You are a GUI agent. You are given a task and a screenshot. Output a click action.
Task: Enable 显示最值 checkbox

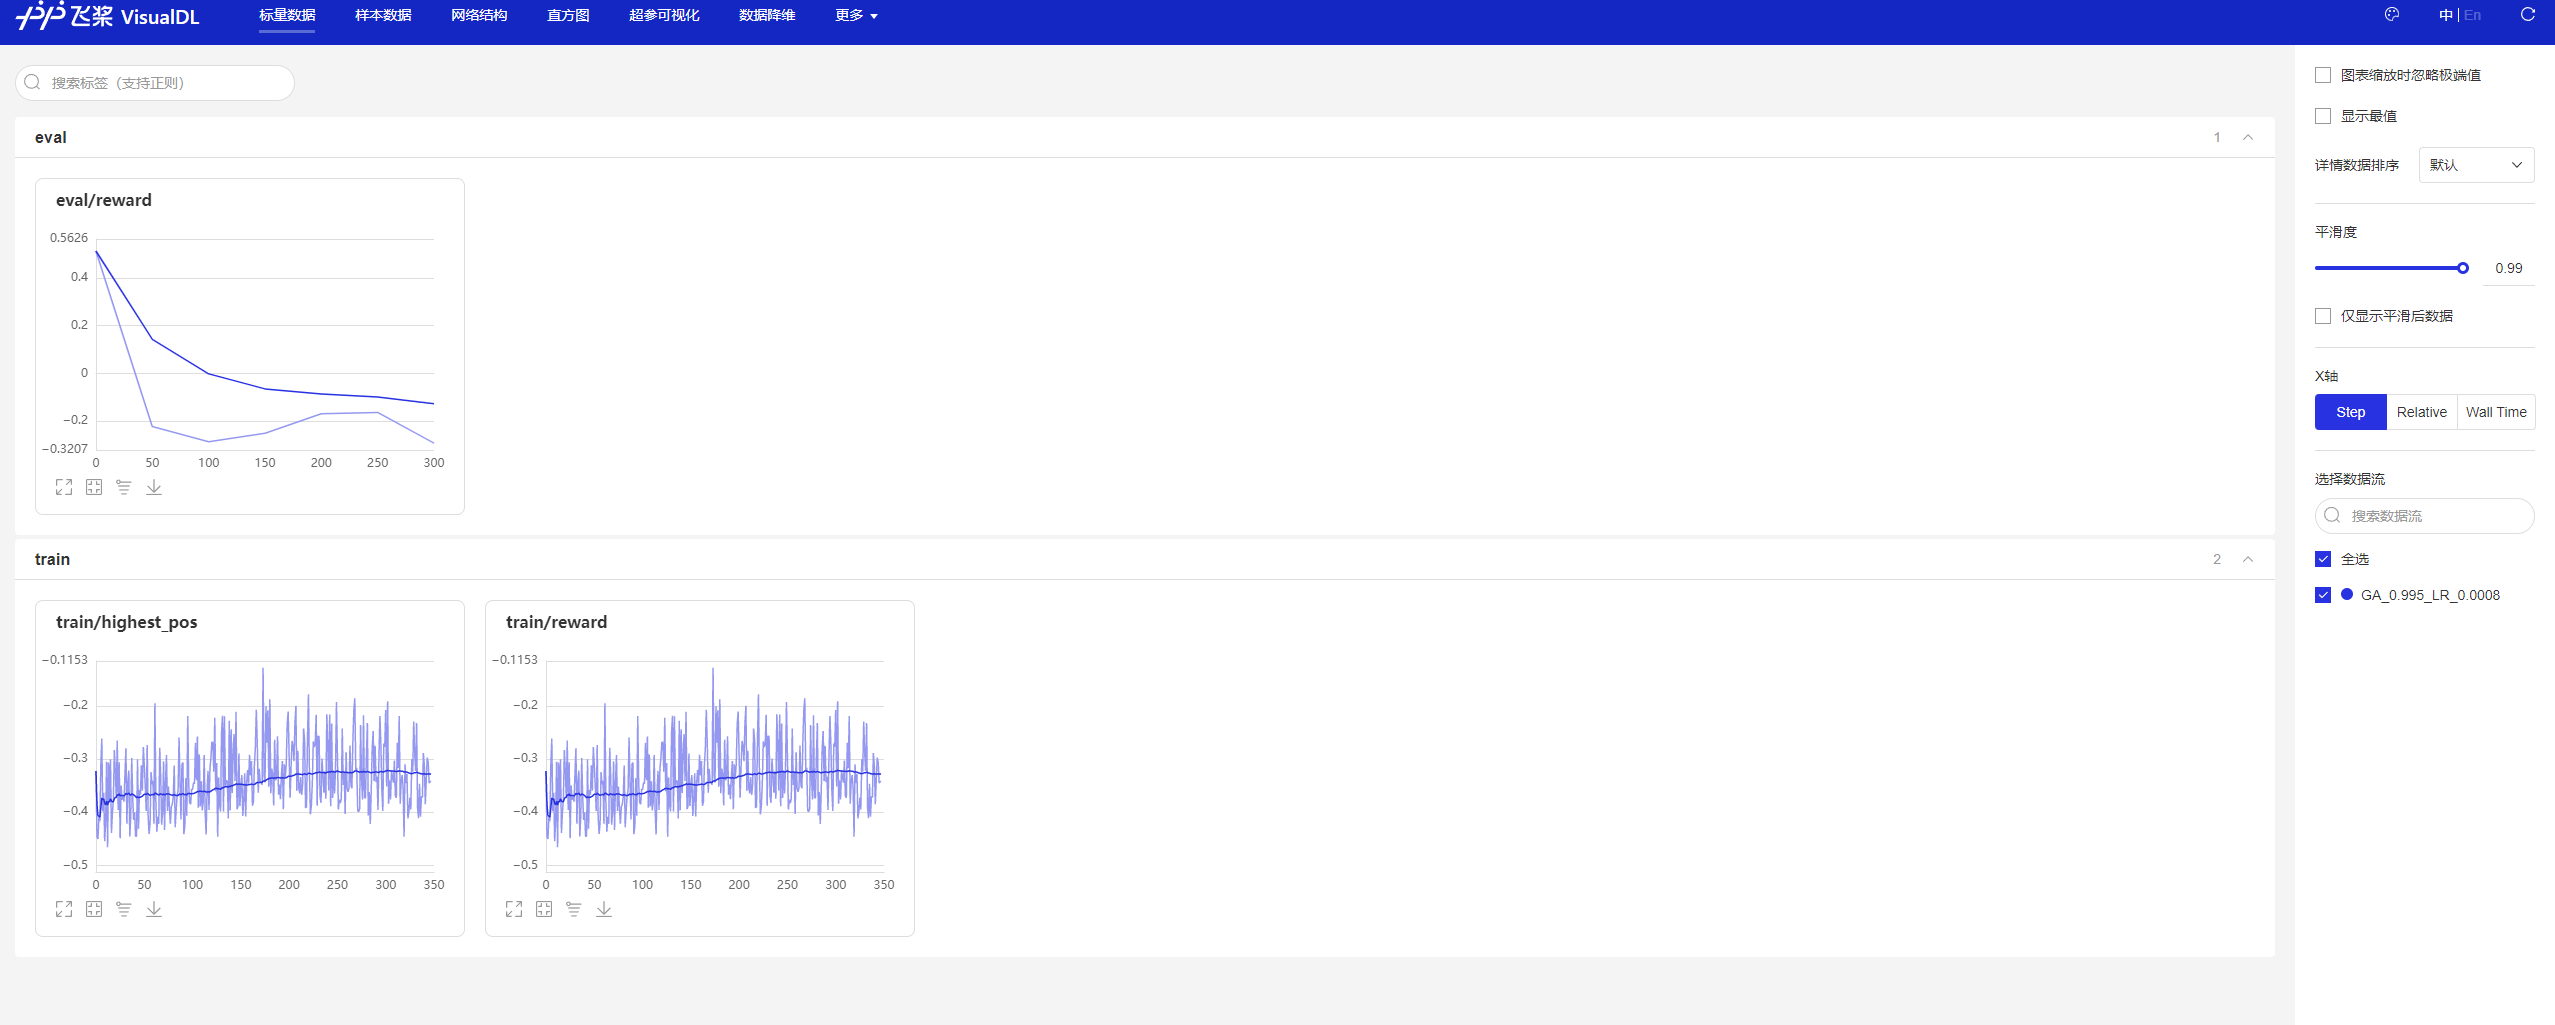point(2323,116)
